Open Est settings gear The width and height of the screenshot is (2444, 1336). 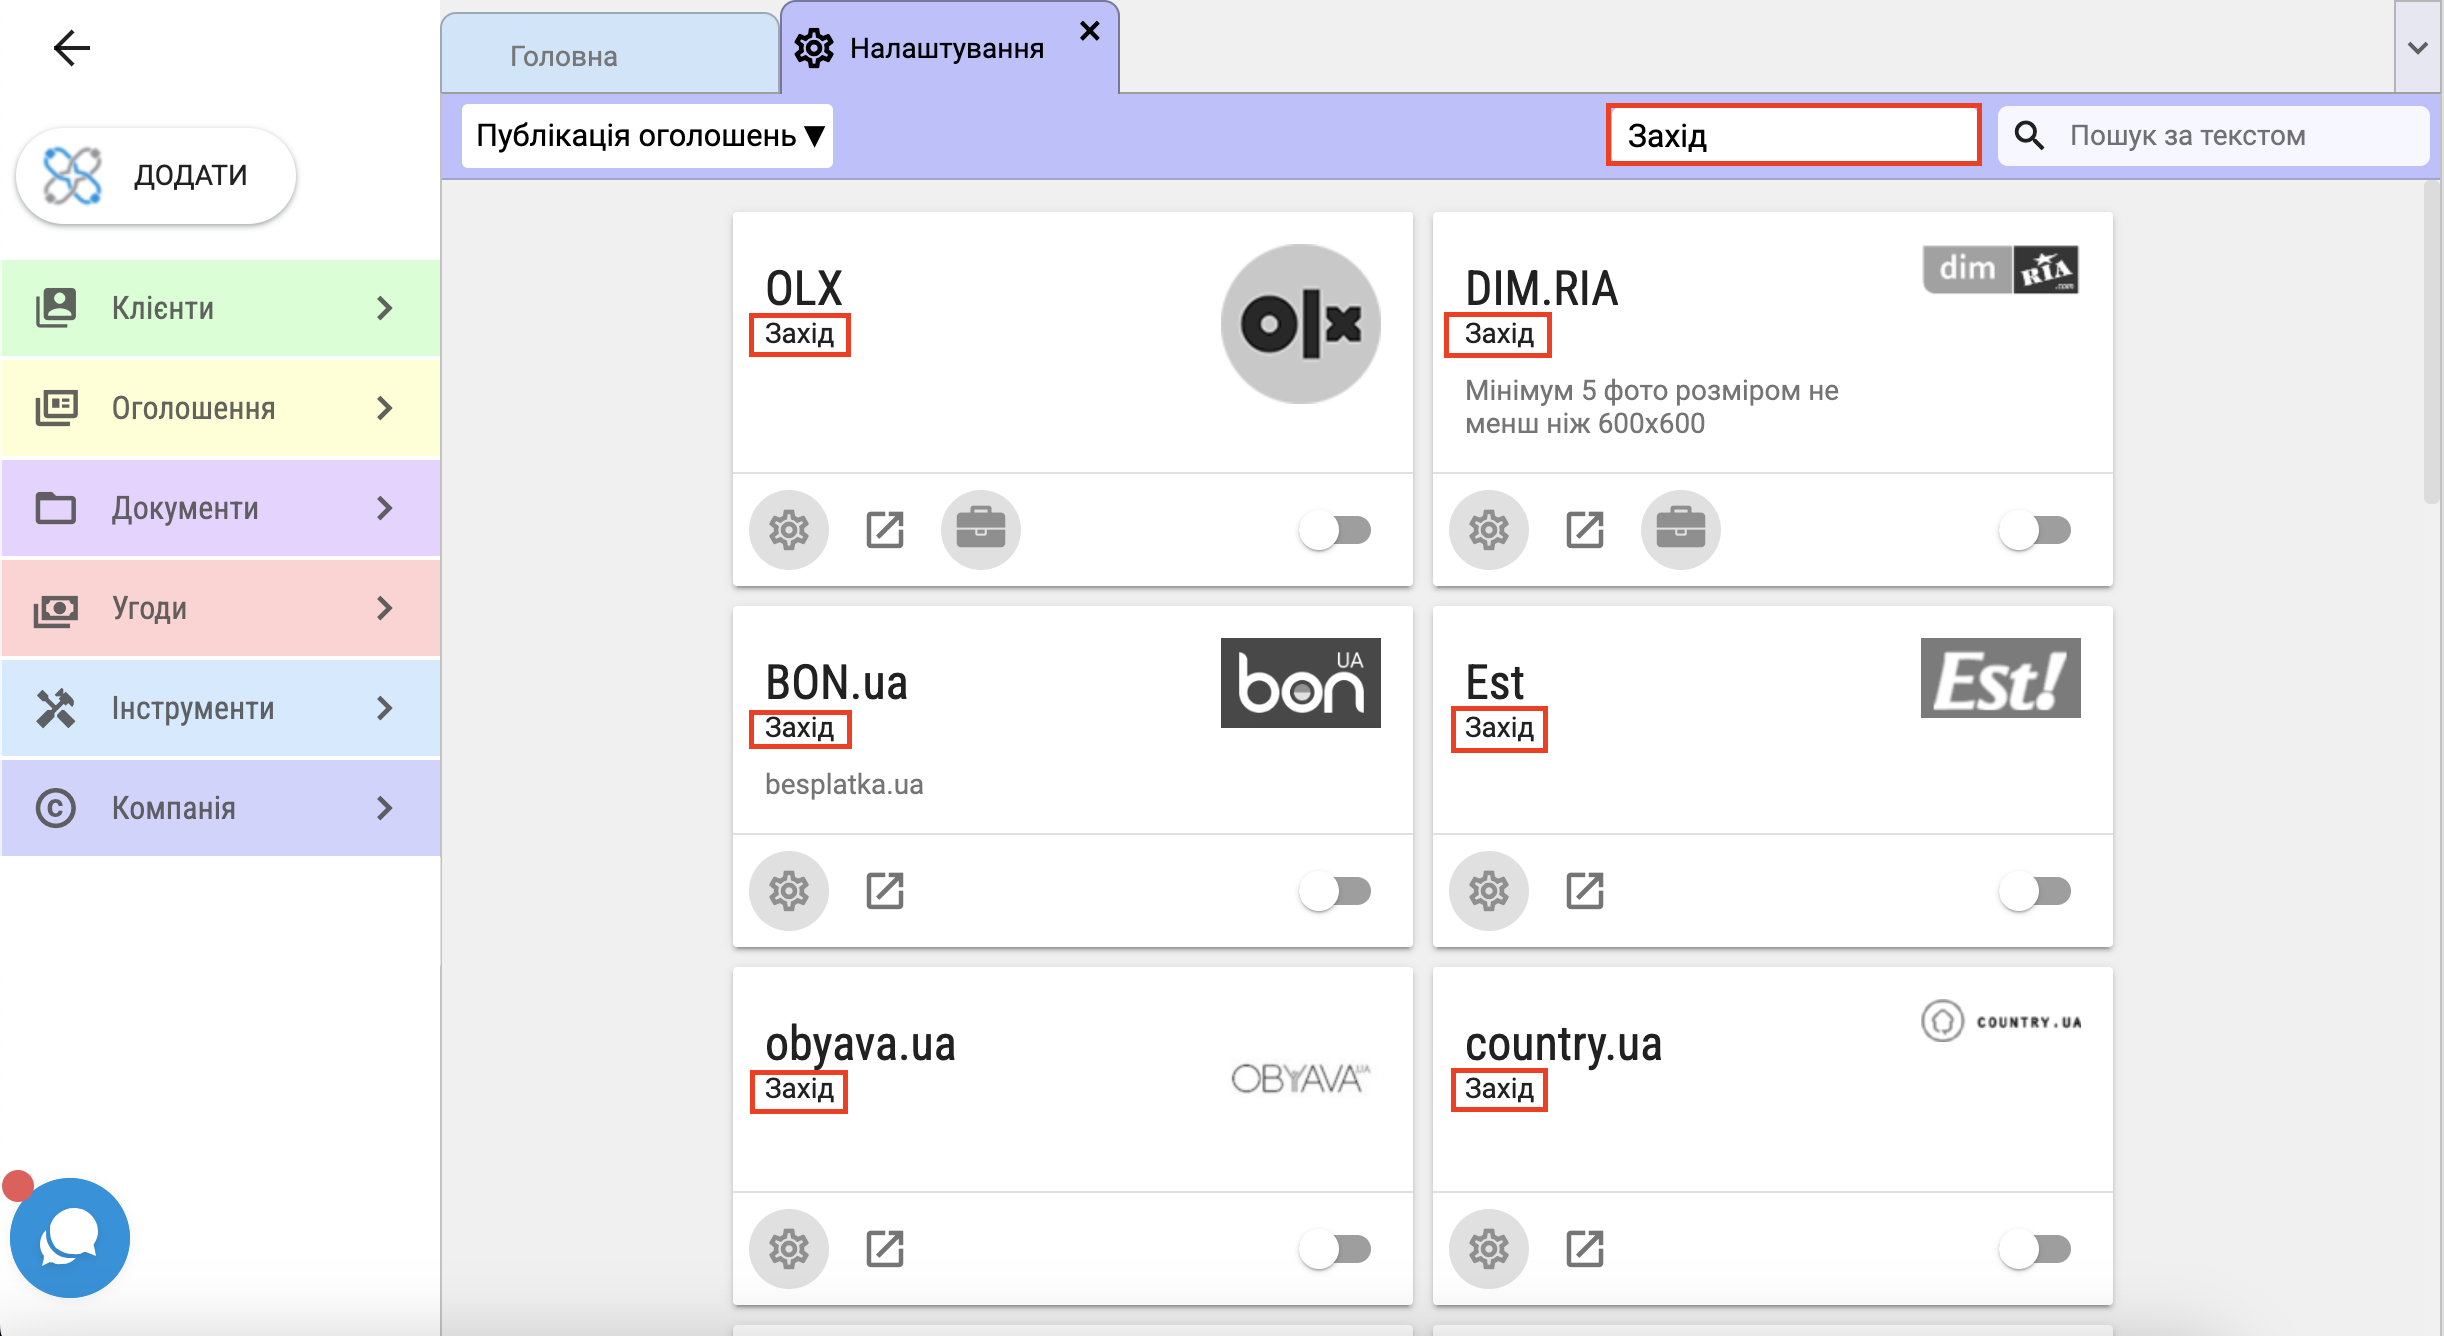[1489, 891]
